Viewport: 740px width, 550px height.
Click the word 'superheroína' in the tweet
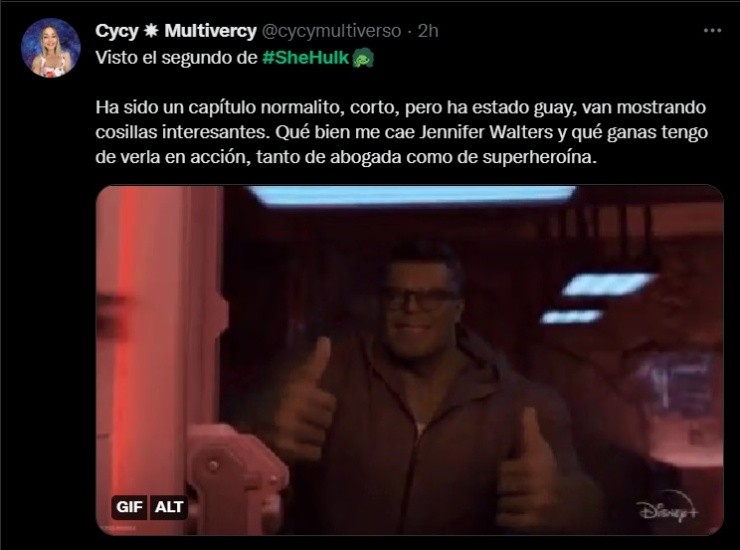coord(539,157)
